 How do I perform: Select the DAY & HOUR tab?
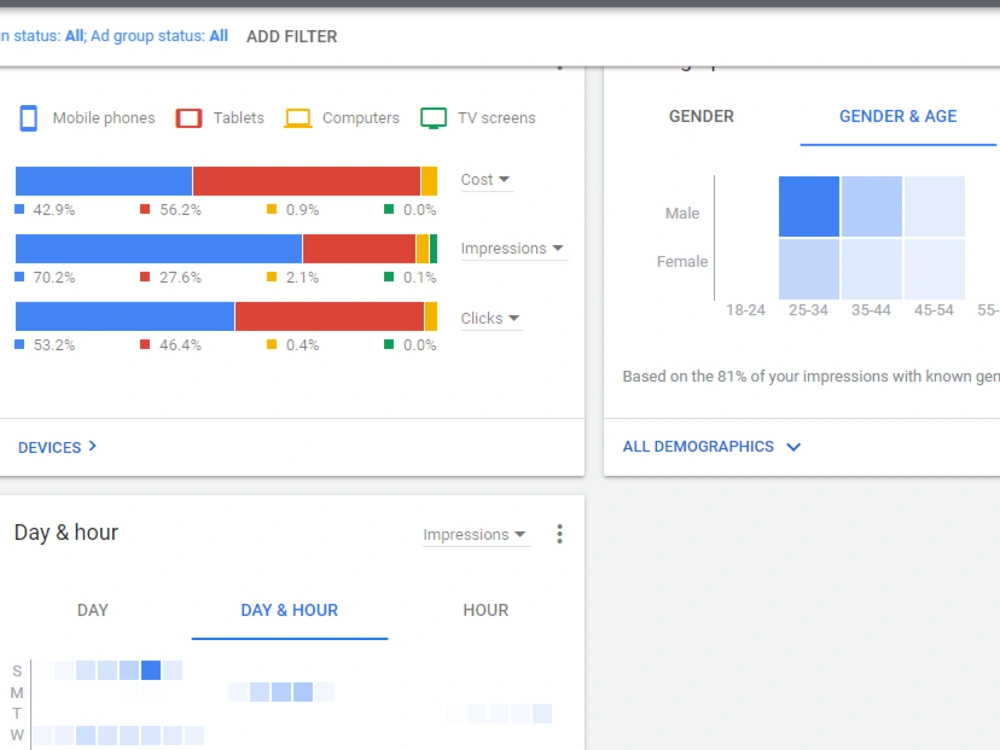pos(290,610)
